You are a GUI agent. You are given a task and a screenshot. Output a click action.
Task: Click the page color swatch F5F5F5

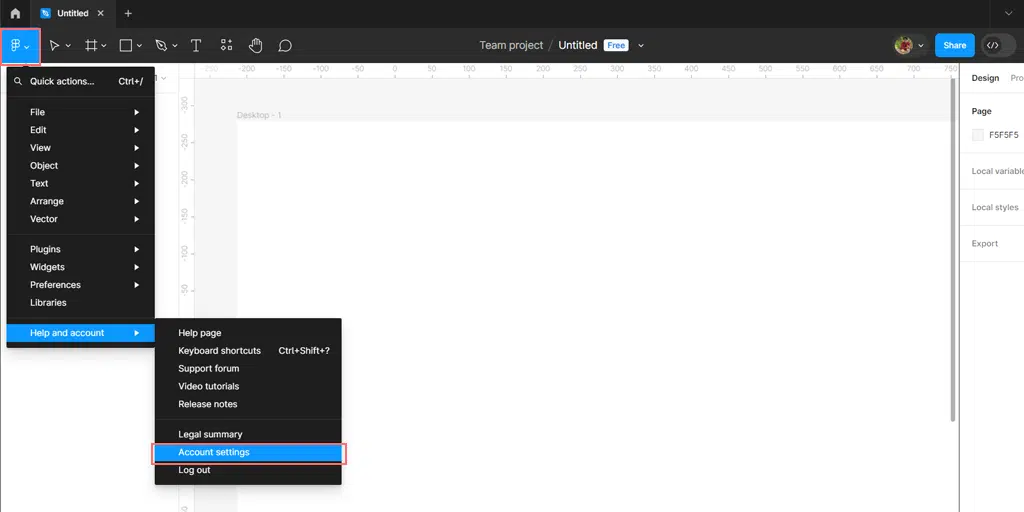coord(978,135)
